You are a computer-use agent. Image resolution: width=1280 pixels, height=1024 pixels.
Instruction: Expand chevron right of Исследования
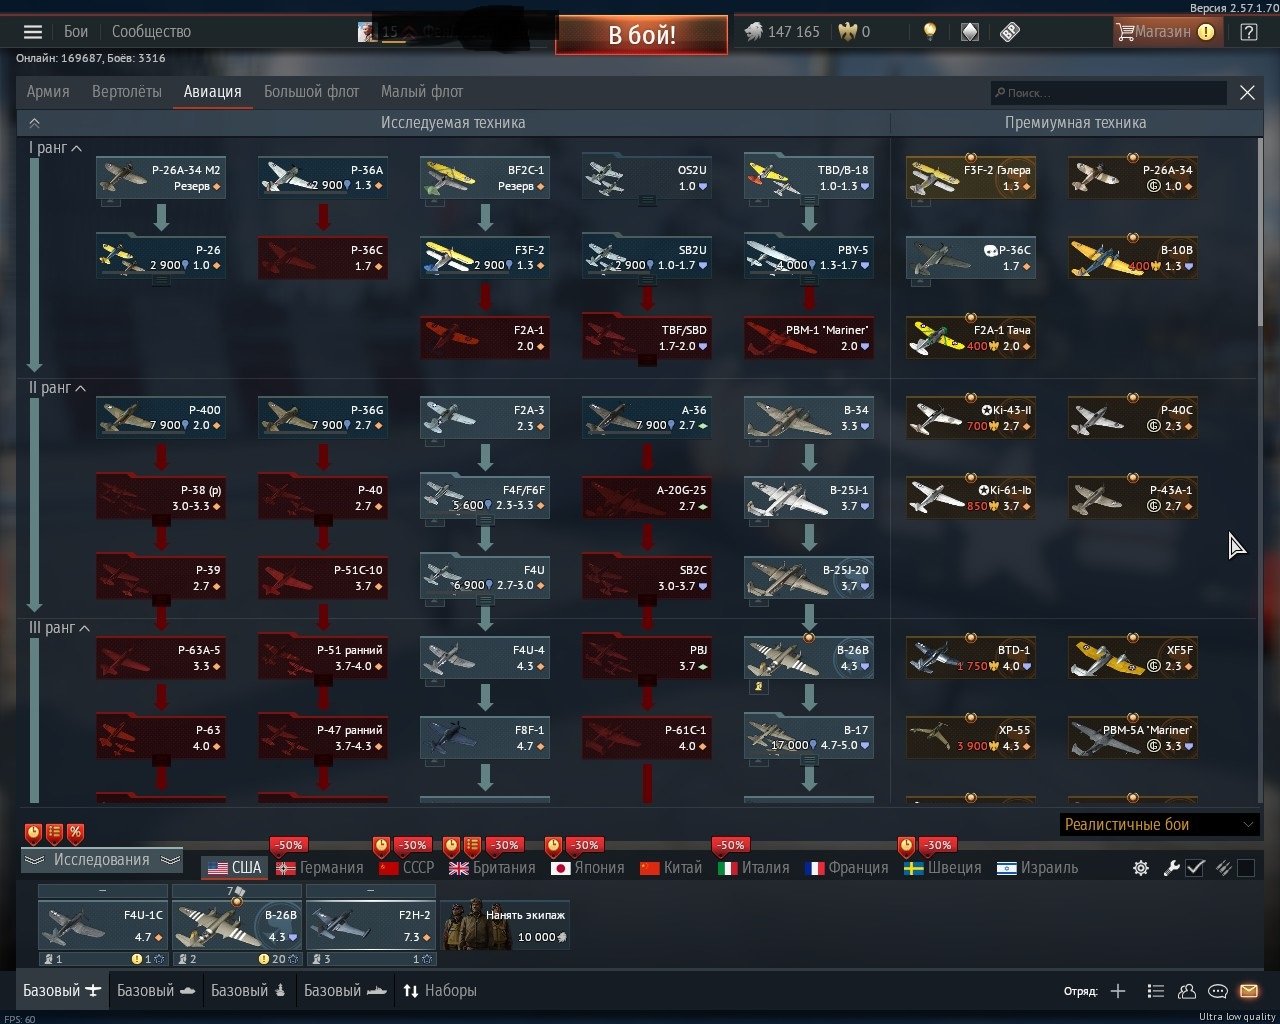tap(170, 860)
